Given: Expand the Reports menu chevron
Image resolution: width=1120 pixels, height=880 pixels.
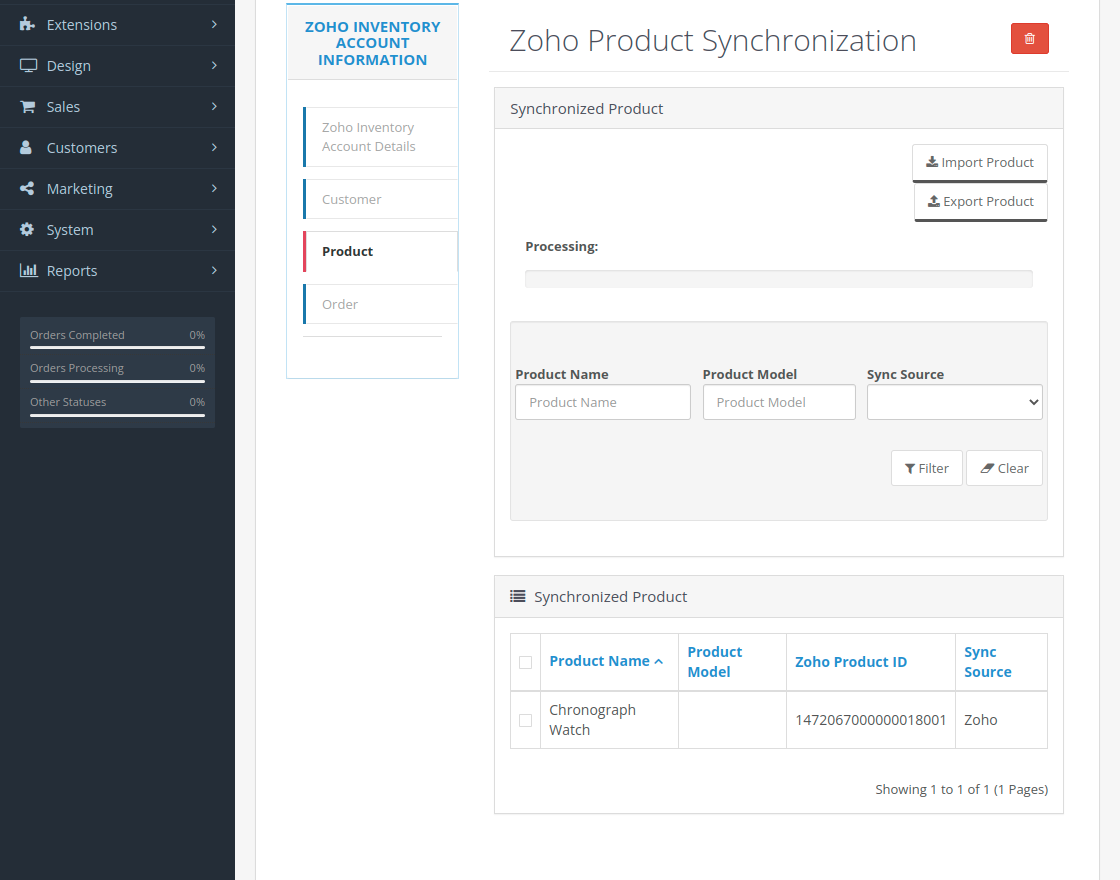Looking at the screenshot, I should click(213, 270).
